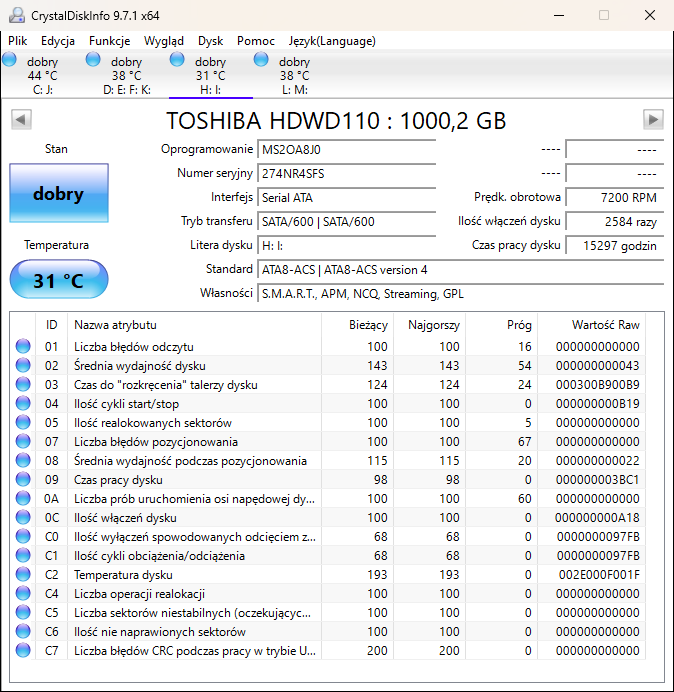Select the D: E: F: K: disk orb
Viewport: 674px width, 692px height.
(x=94, y=60)
